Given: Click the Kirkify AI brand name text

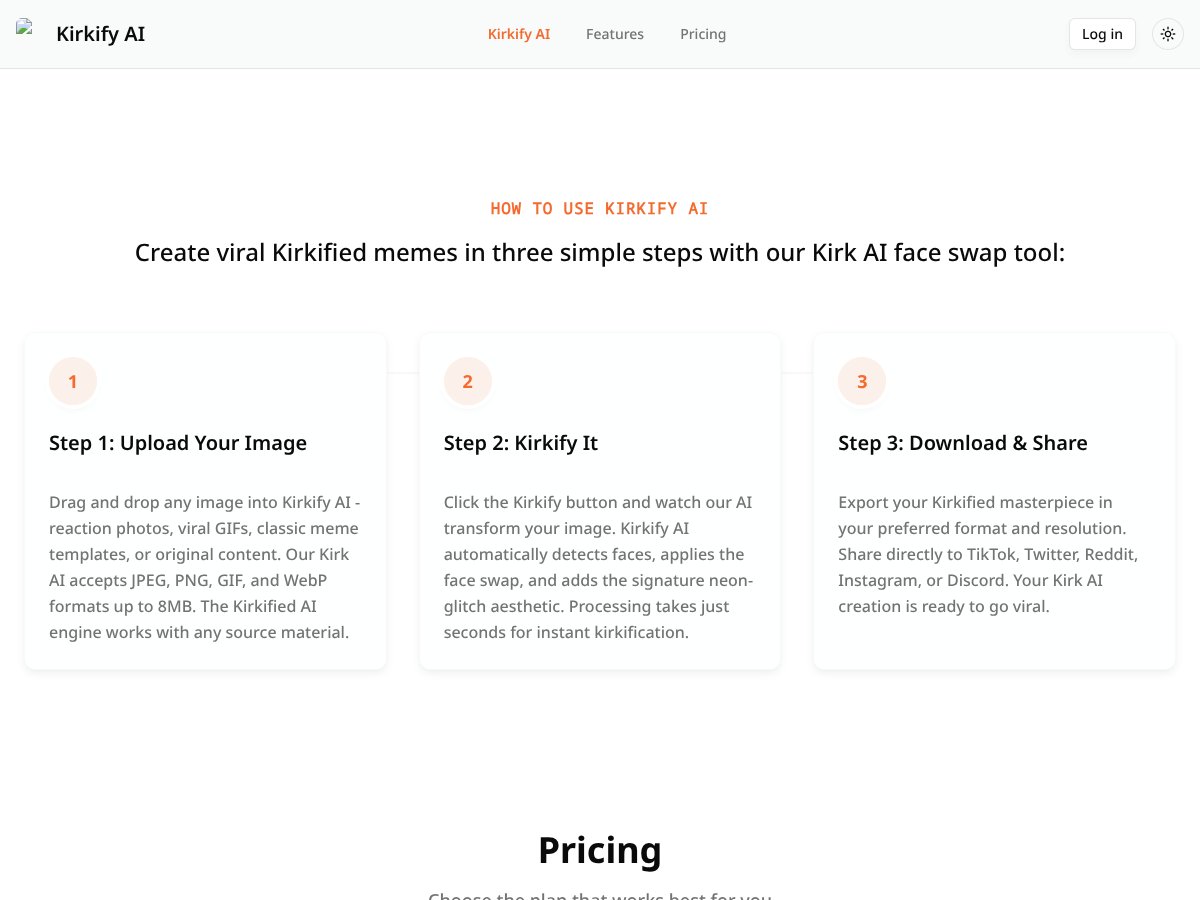Looking at the screenshot, I should click(x=100, y=33).
